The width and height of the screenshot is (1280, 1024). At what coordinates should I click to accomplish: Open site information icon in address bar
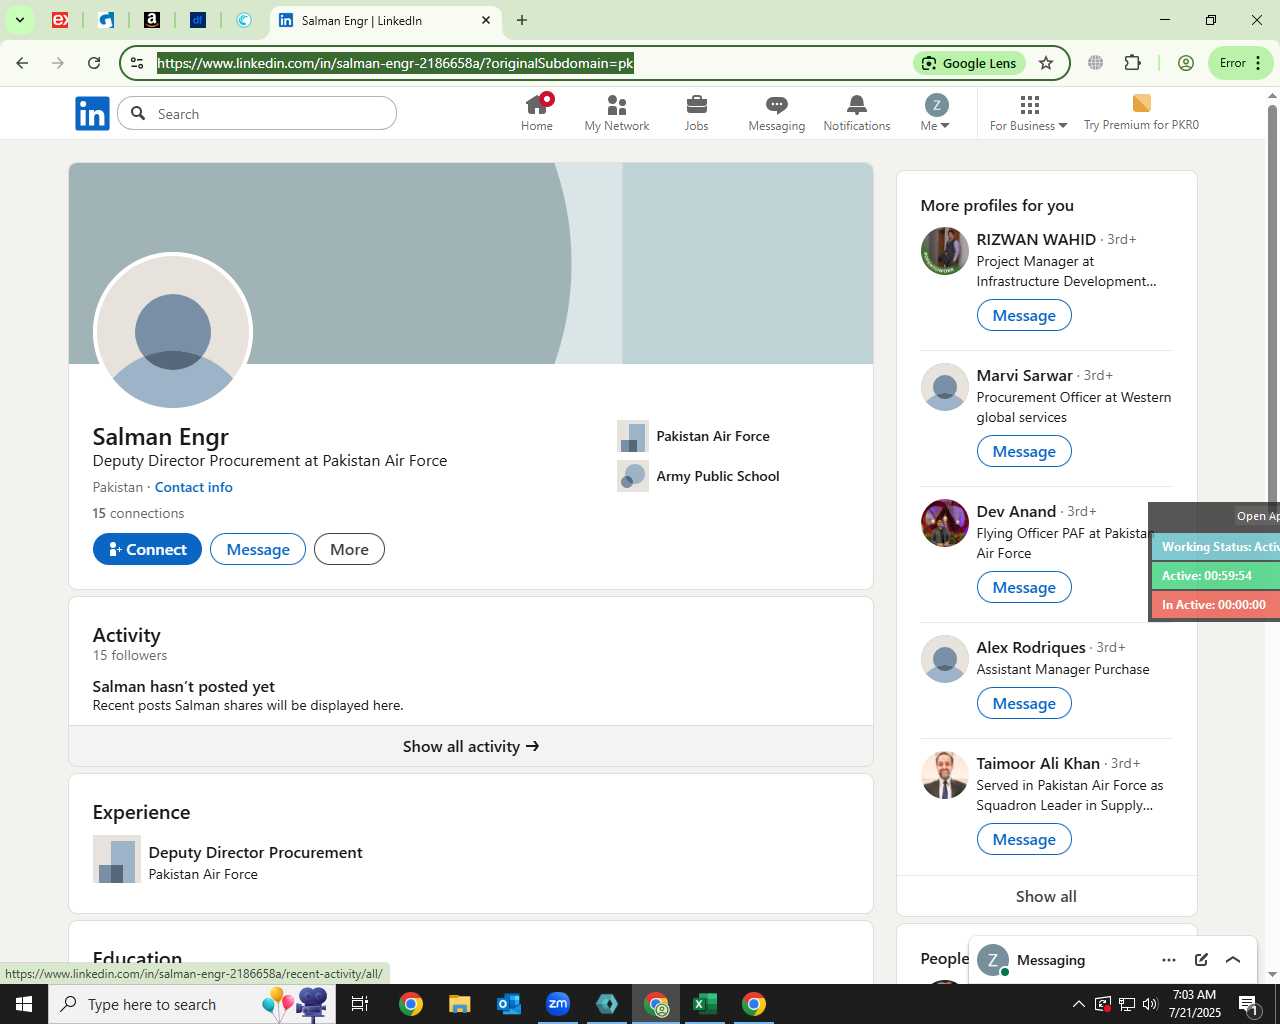tap(138, 63)
